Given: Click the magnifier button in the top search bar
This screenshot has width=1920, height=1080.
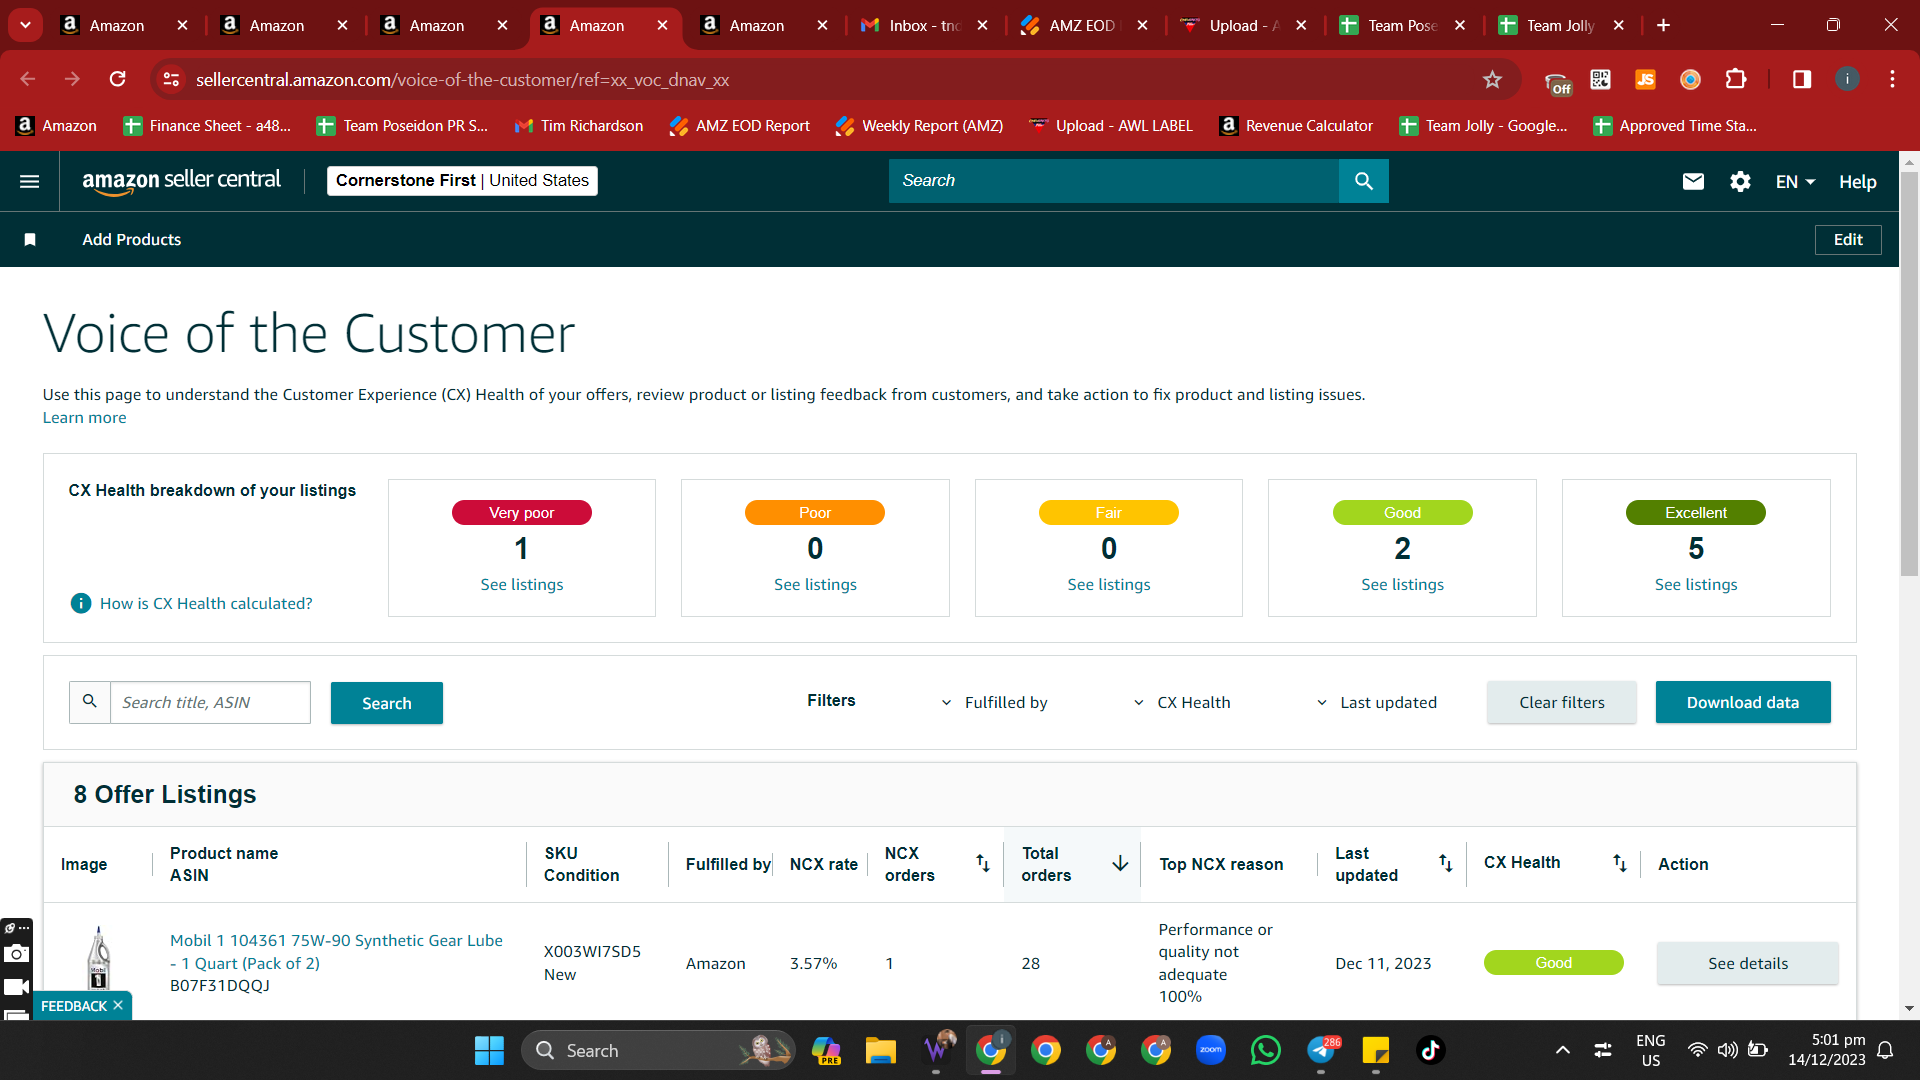Looking at the screenshot, I should 1363,181.
